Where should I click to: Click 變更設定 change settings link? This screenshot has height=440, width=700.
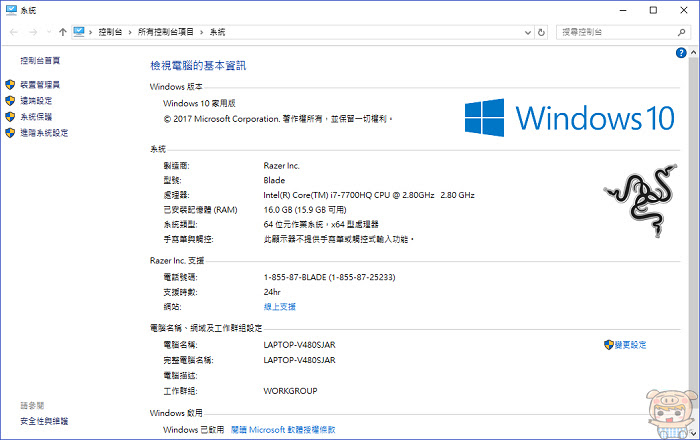630,345
